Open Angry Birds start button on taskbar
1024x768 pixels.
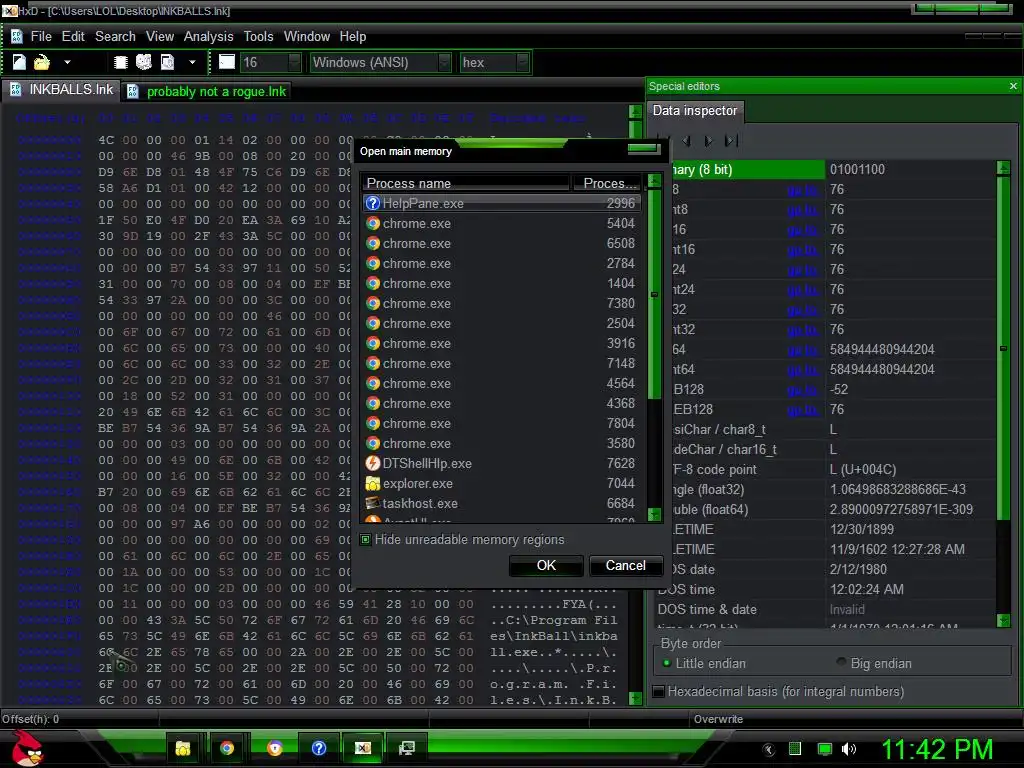pos(26,748)
